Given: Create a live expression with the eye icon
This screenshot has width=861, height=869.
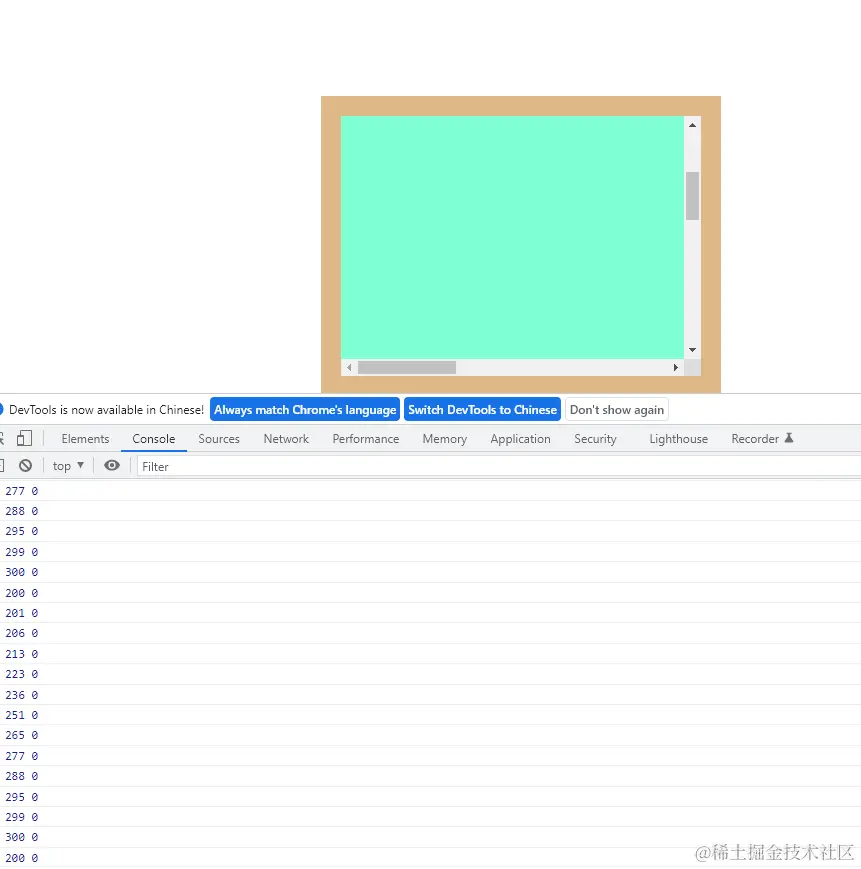Looking at the screenshot, I should coord(112,465).
